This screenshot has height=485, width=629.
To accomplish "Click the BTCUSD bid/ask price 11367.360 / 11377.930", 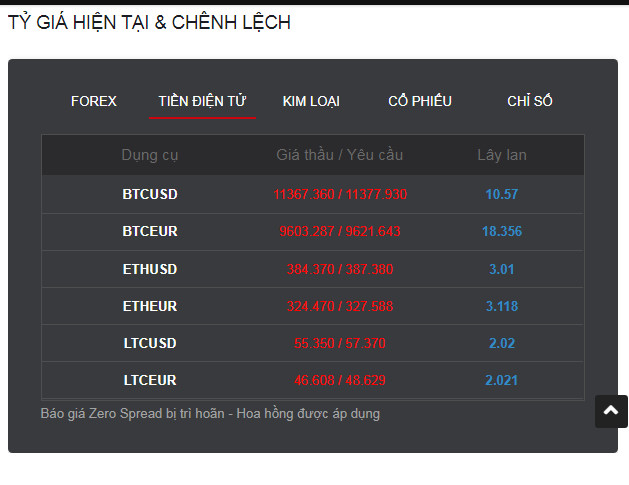I will 340,194.
